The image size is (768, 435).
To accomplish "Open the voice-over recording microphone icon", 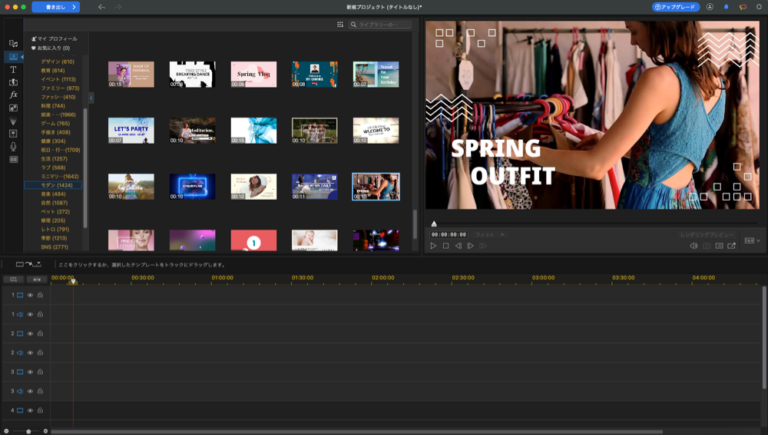I will (x=13, y=146).
